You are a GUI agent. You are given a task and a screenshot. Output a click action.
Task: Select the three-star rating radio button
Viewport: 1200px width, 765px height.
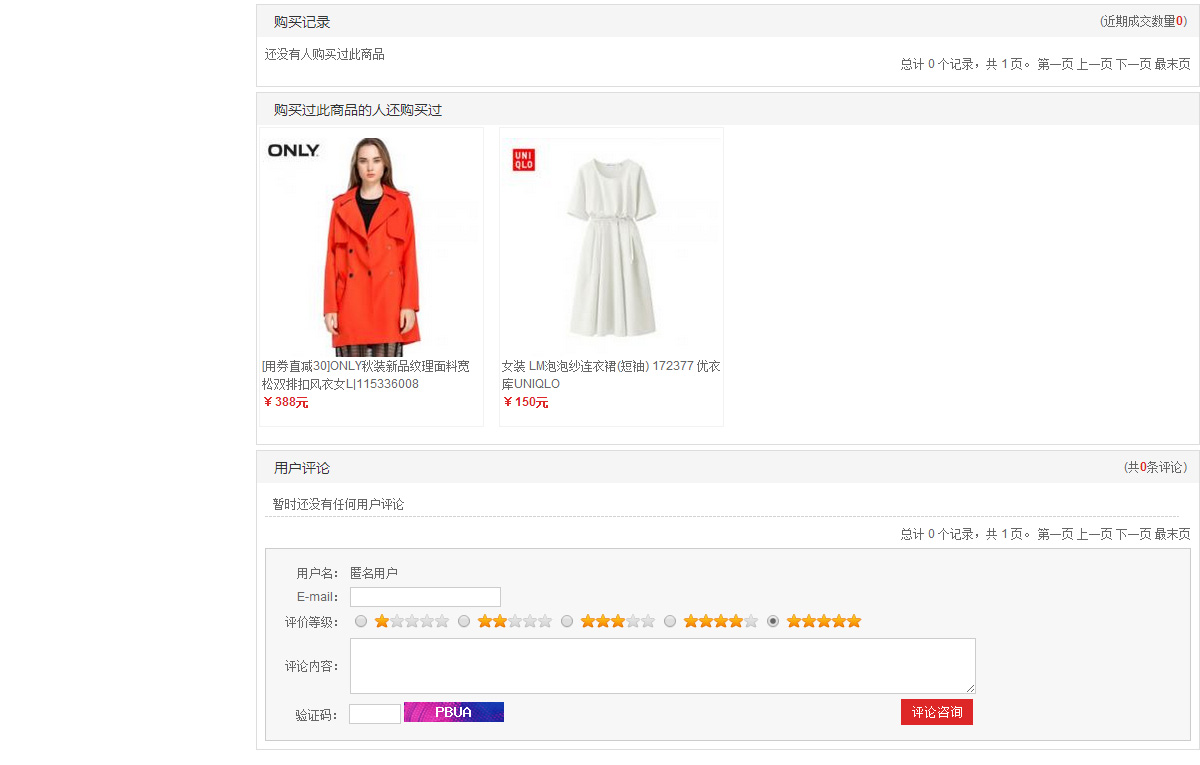567,621
